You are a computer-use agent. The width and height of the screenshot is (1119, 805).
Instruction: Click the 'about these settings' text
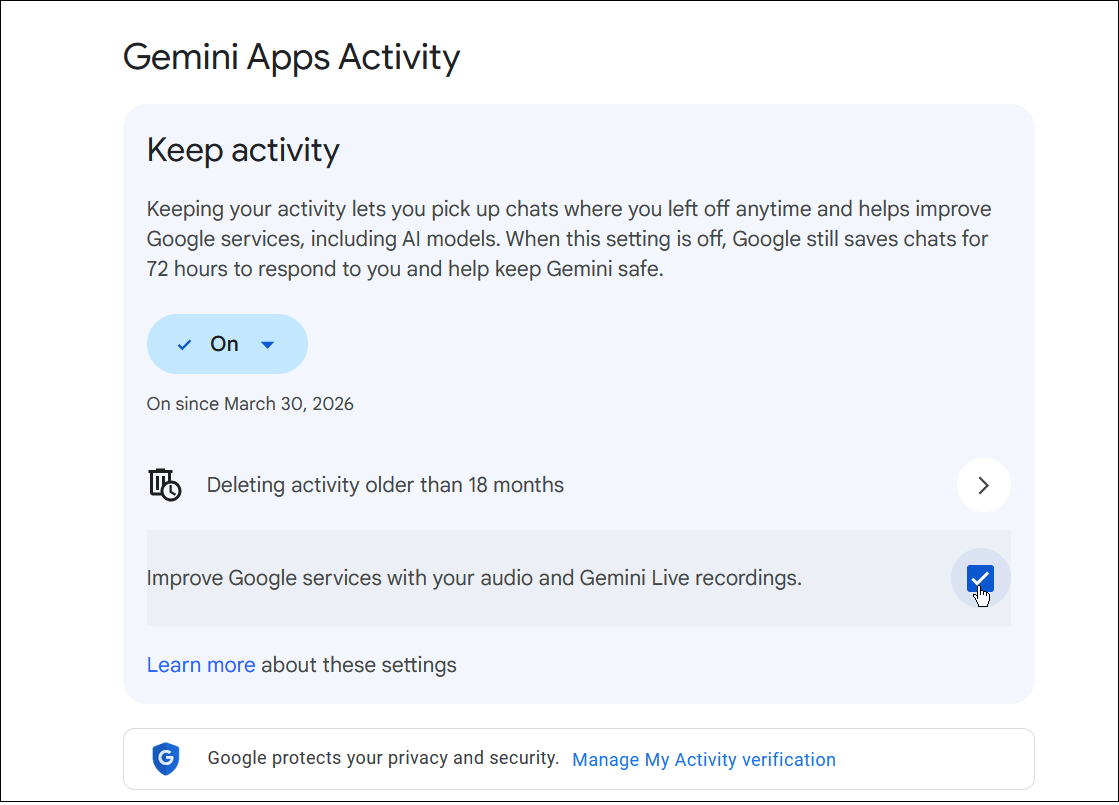click(359, 664)
